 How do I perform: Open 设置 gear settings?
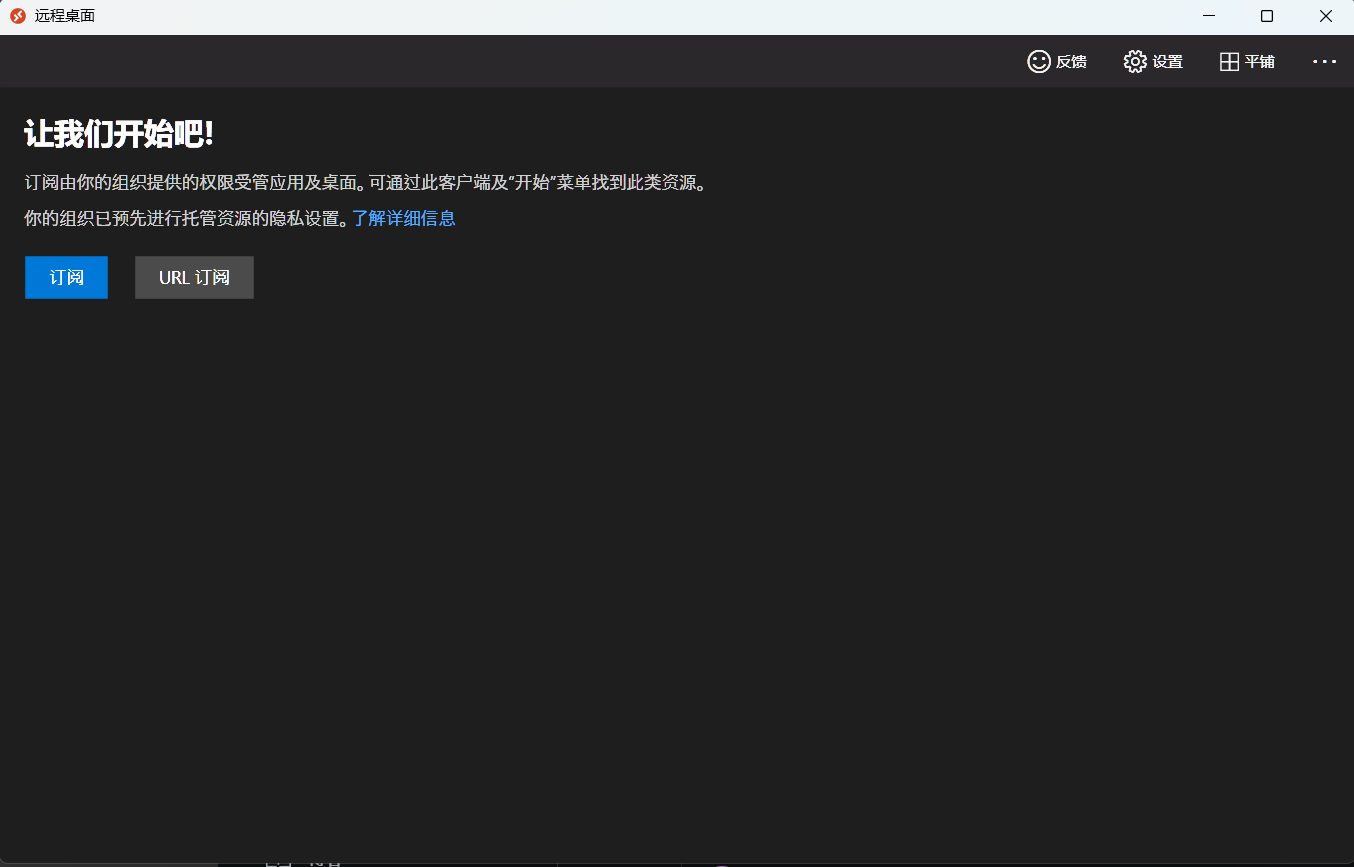[x=1153, y=61]
